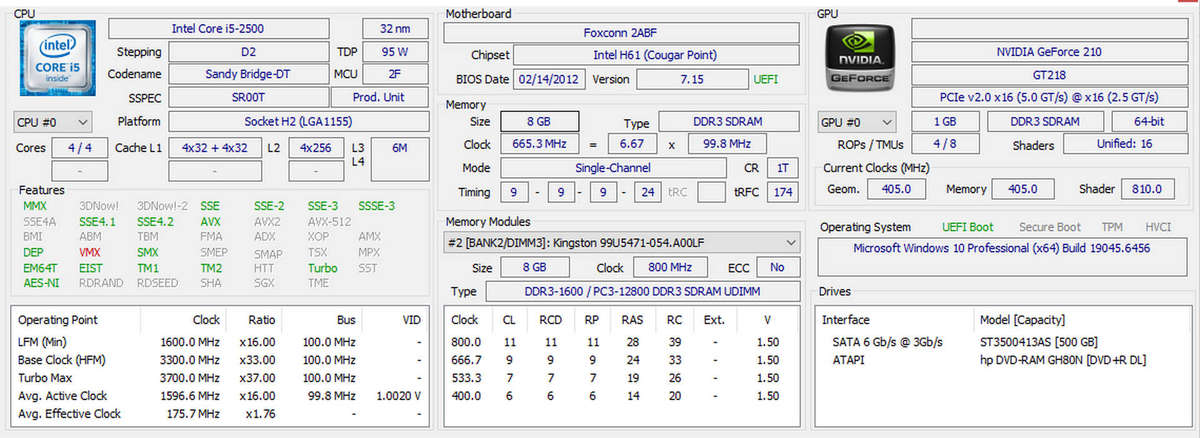This screenshot has width=1200, height=438.
Task: Click the L3 cache value 6M
Action: (x=399, y=147)
